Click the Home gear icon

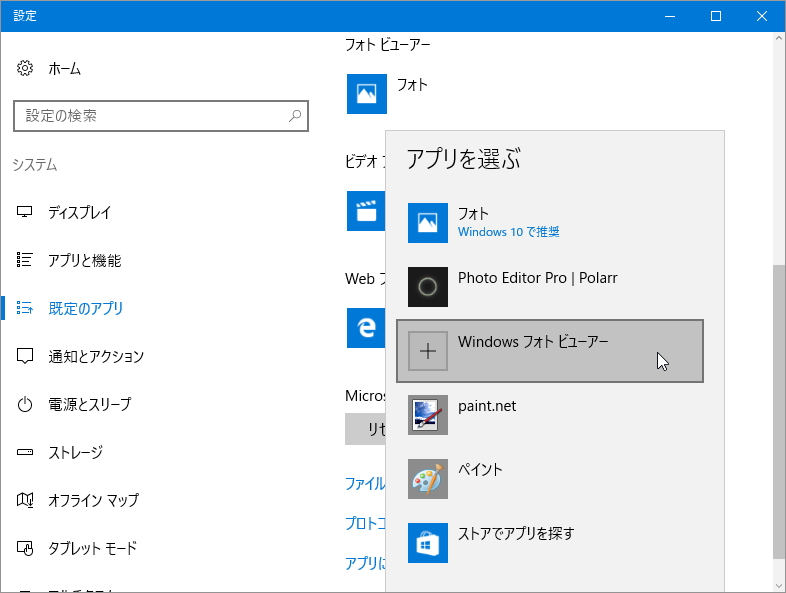(25, 68)
